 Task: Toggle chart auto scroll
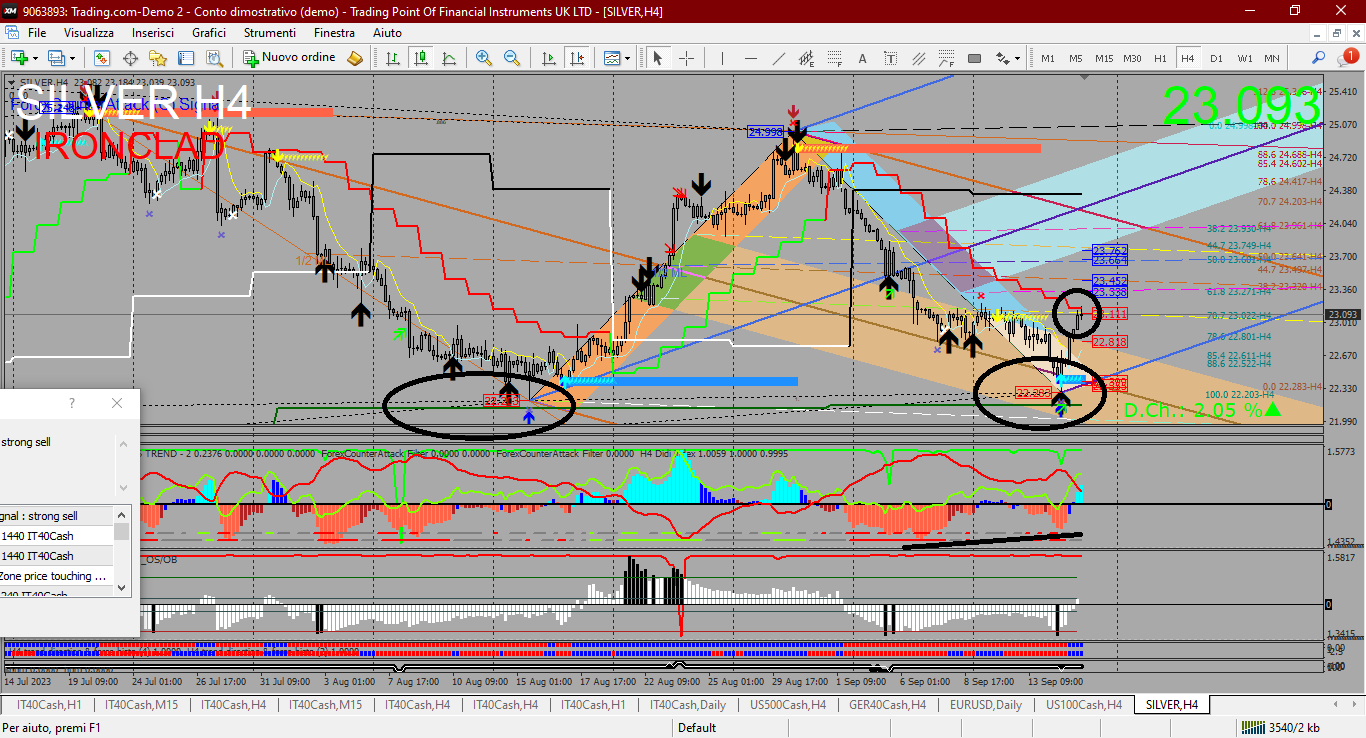tap(548, 58)
